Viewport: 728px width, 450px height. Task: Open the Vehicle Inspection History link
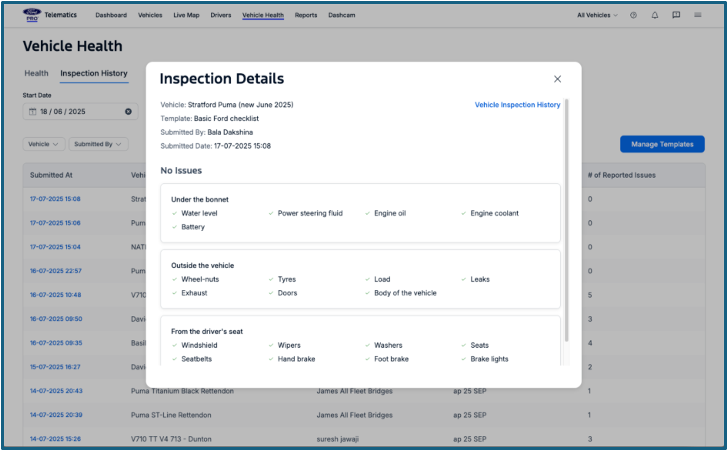point(517,105)
